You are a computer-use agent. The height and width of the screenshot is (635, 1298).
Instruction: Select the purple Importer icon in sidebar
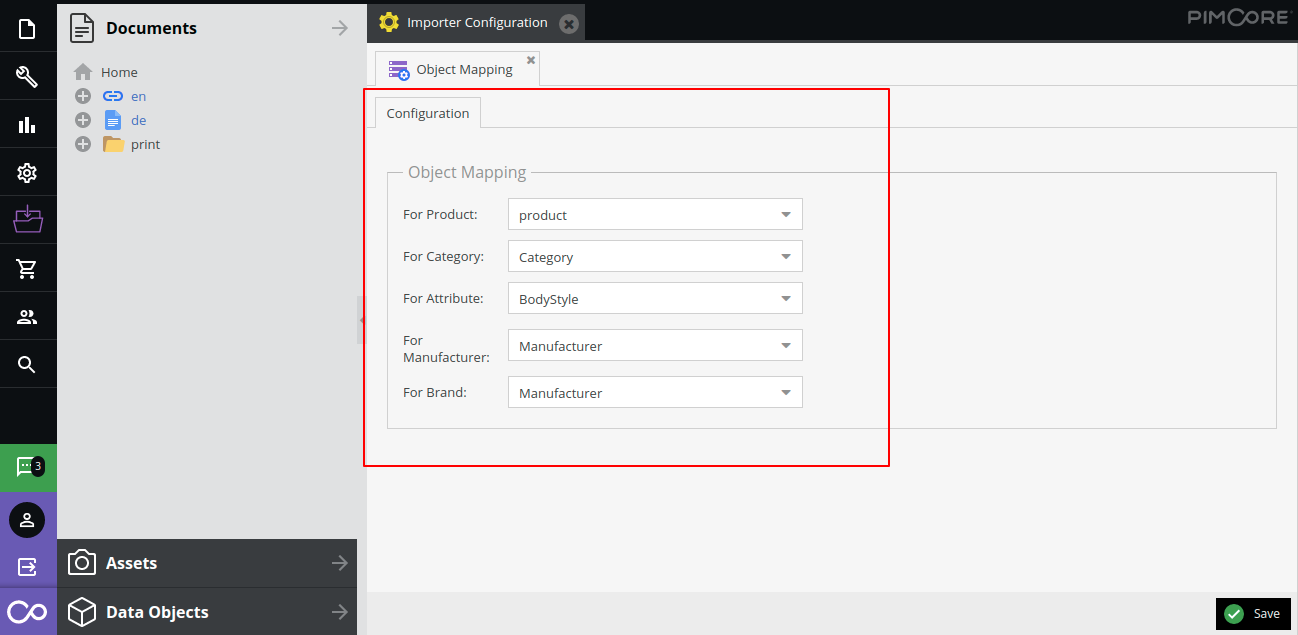coord(27,219)
